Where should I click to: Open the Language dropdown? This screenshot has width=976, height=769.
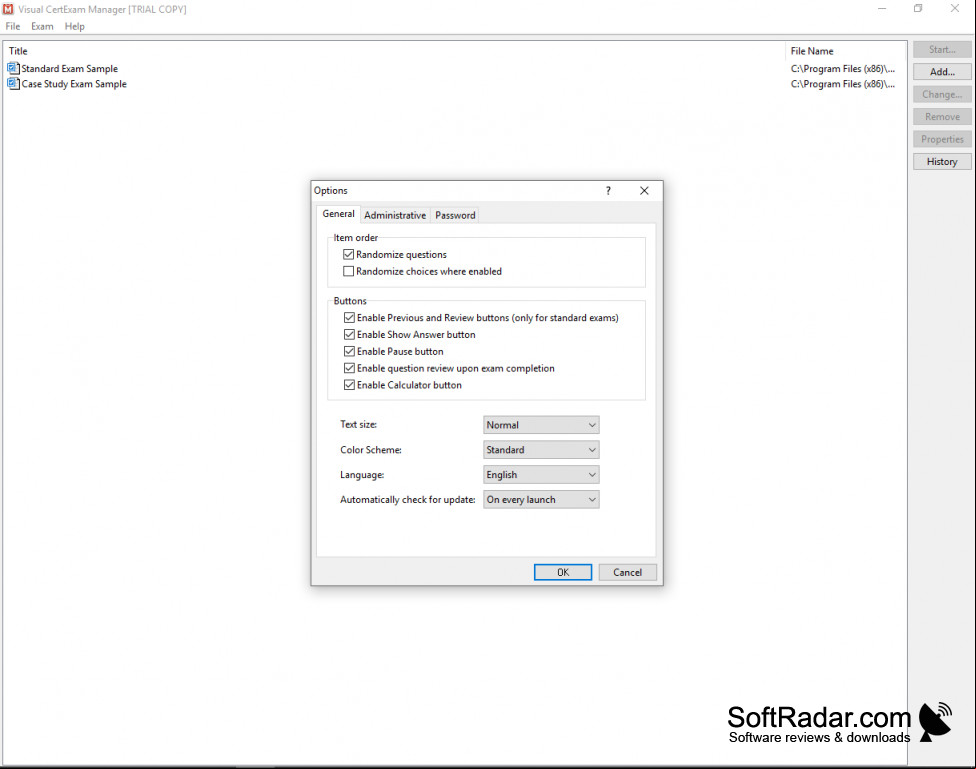click(541, 474)
